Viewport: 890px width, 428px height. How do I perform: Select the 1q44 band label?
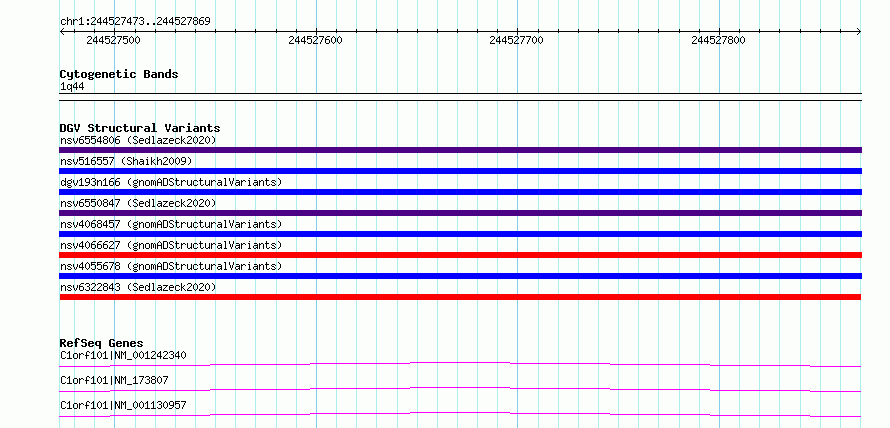click(x=72, y=87)
